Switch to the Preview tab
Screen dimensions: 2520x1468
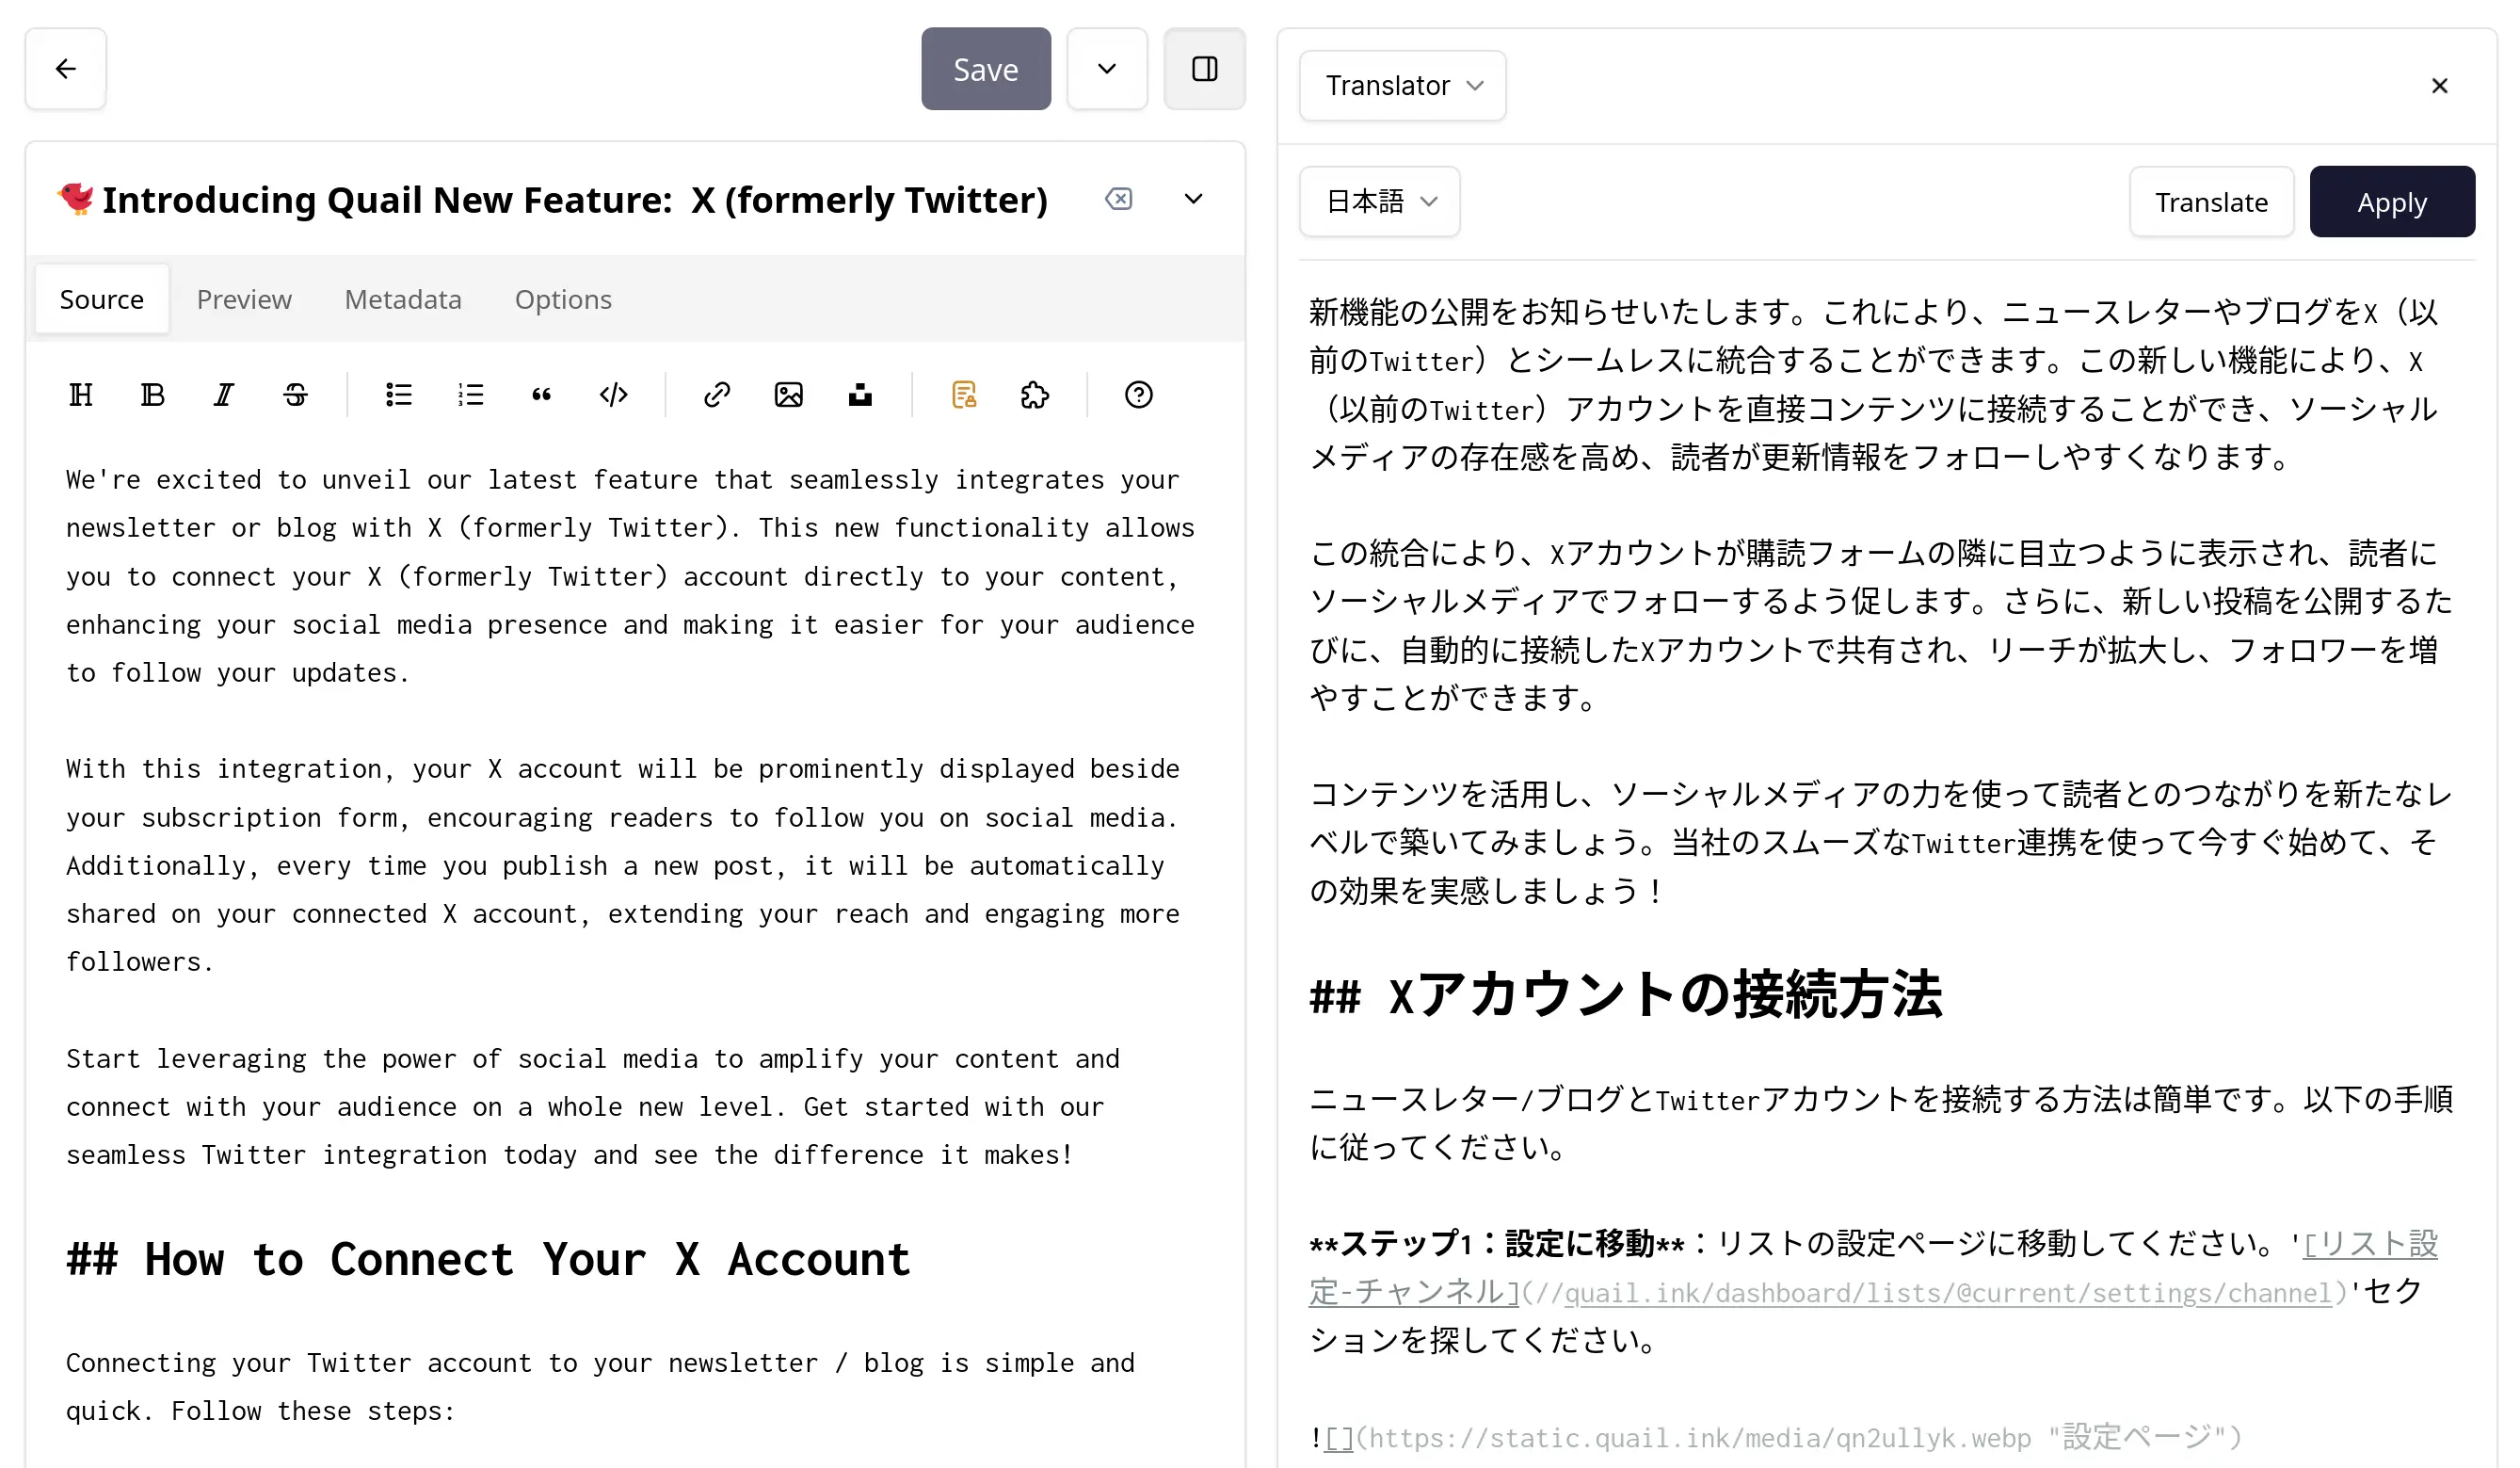245,298
